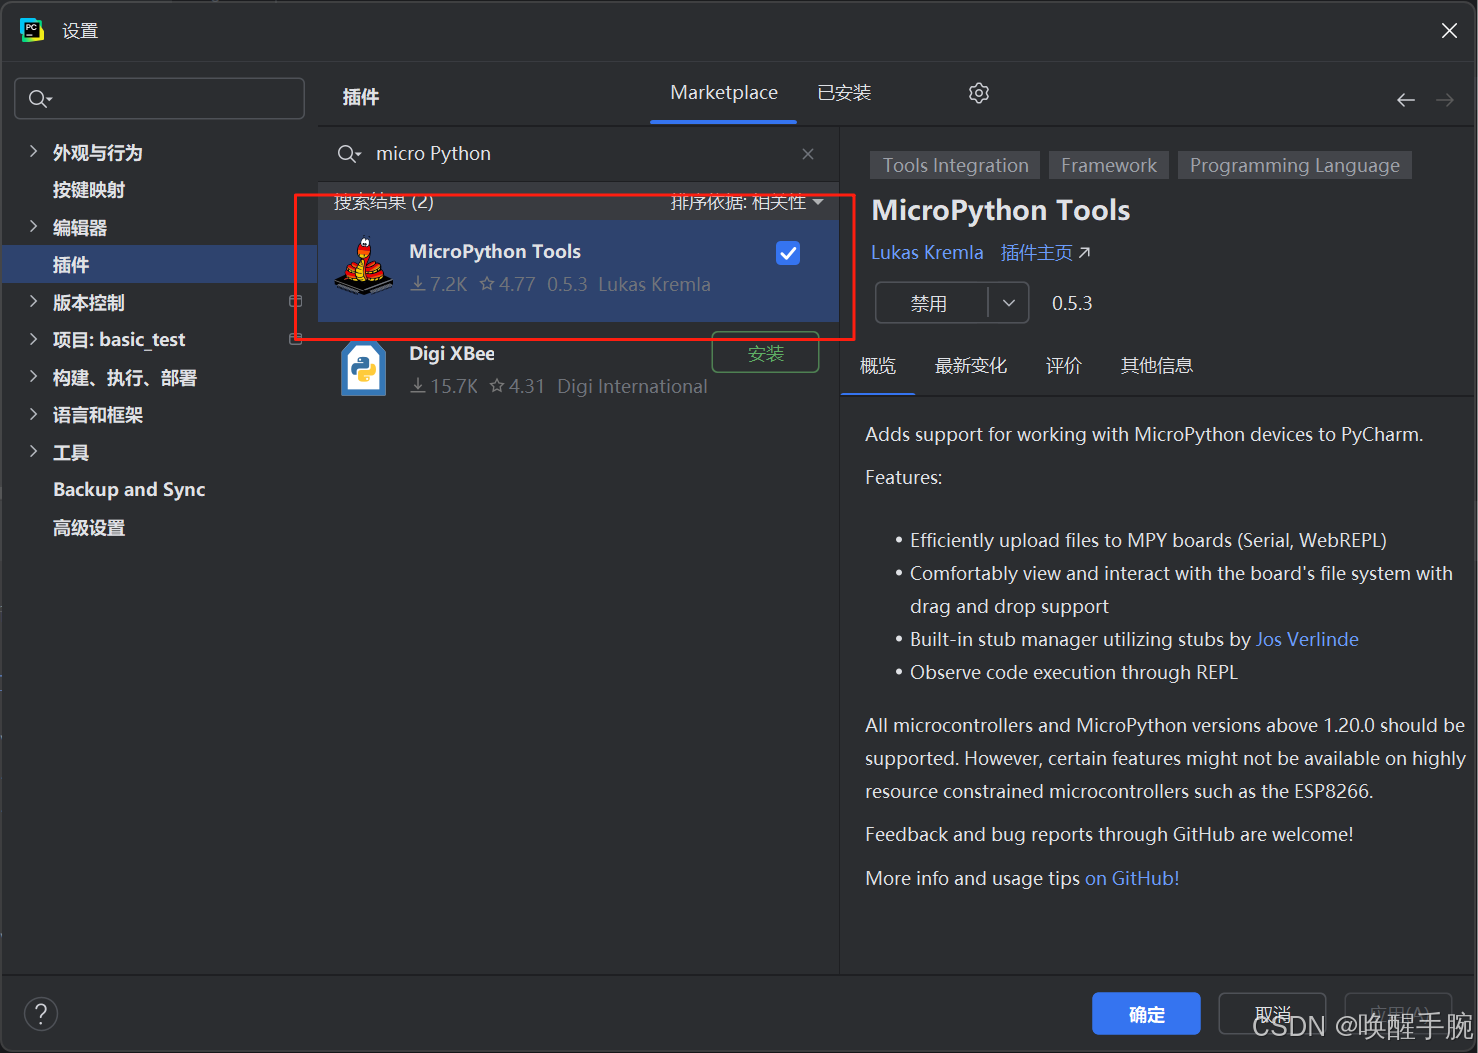
Task: Expand the 工具 settings node
Action: 33,452
